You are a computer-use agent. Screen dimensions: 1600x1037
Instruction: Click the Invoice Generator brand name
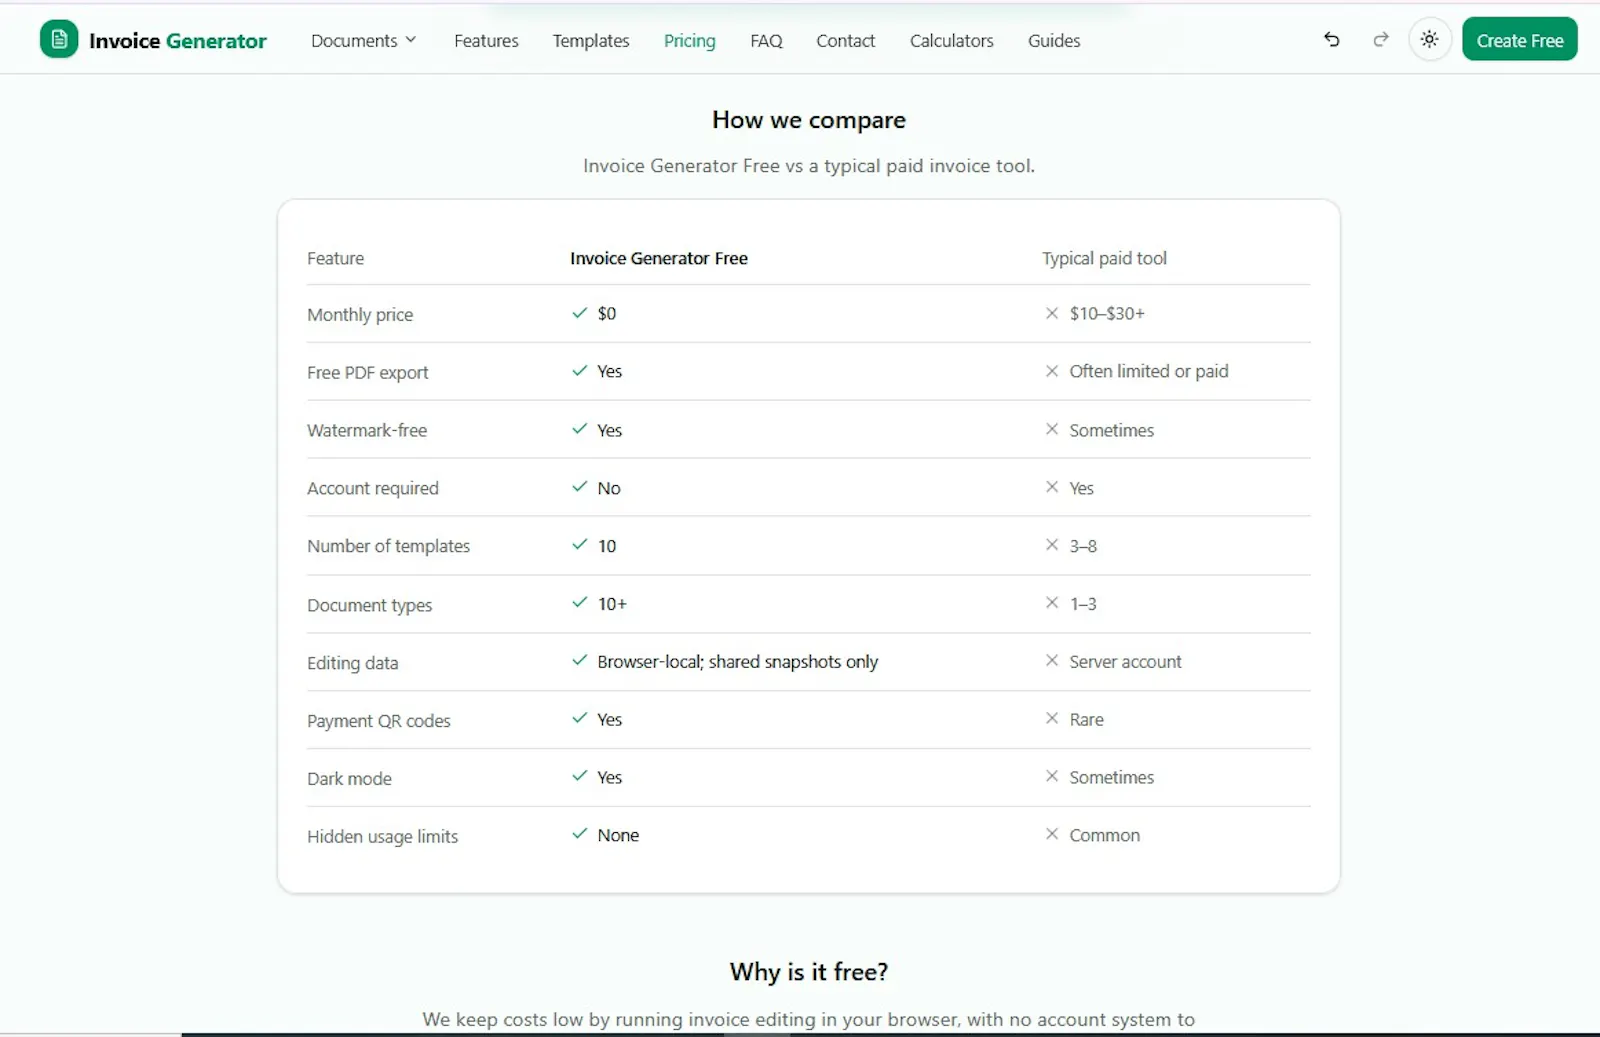tap(178, 41)
